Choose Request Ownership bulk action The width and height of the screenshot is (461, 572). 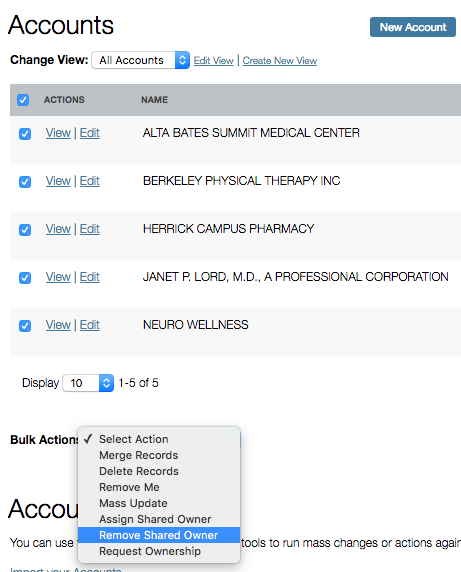[159, 551]
